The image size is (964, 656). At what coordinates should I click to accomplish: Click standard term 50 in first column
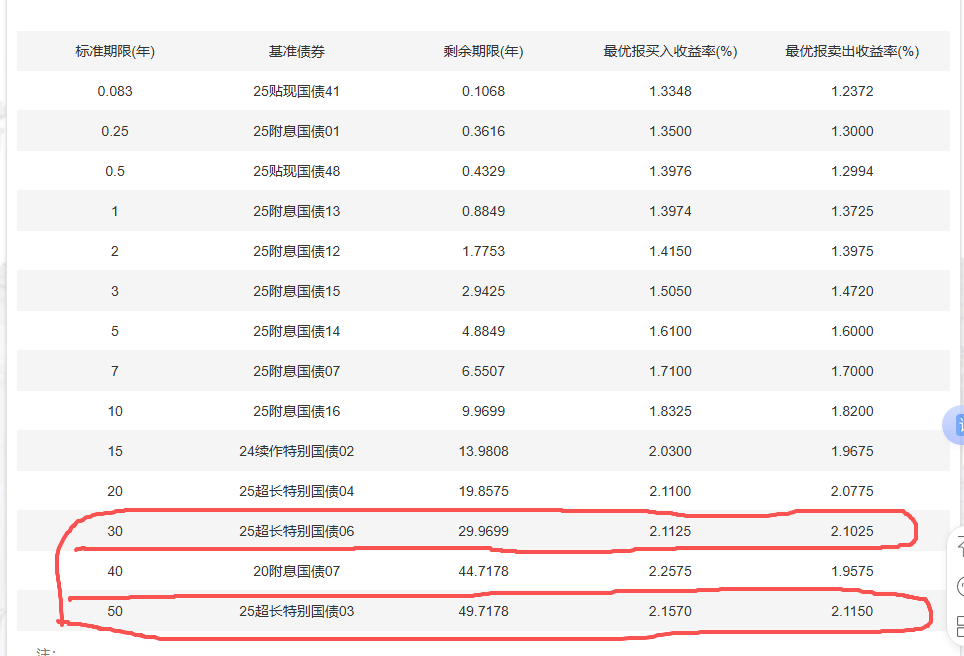115,611
